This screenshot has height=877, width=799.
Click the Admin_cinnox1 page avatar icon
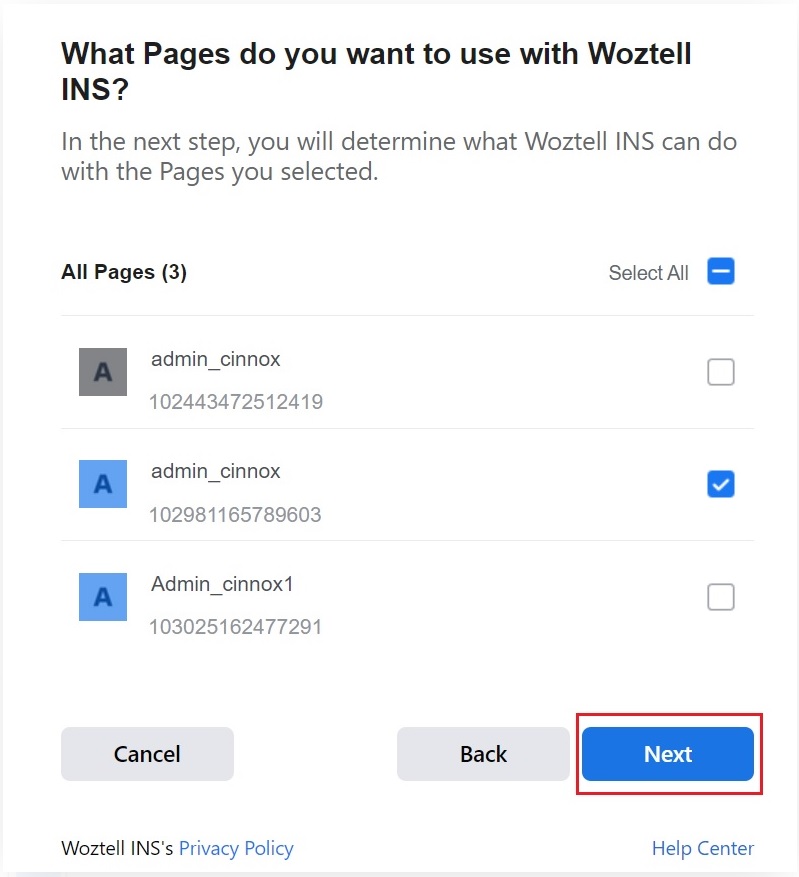pyautogui.click(x=103, y=597)
